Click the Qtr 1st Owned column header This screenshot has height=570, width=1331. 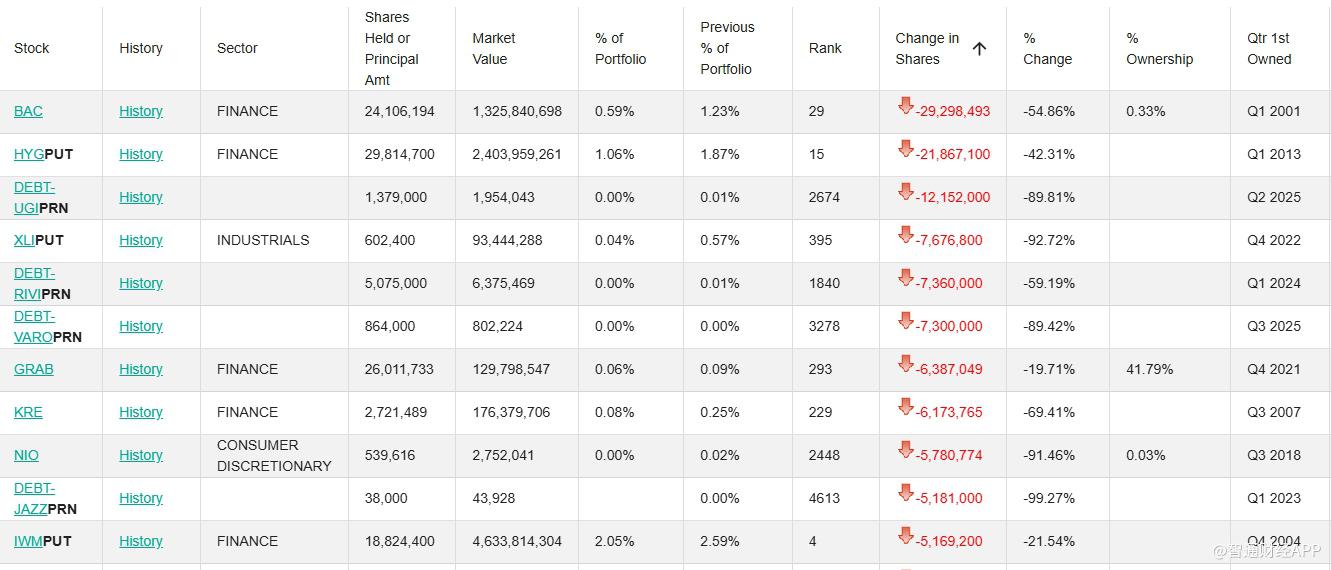point(1269,49)
